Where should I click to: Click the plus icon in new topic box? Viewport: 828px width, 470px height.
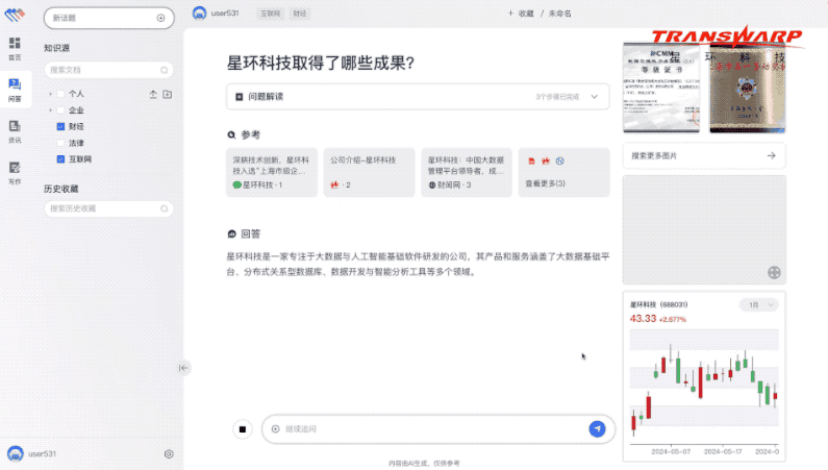click(x=161, y=18)
